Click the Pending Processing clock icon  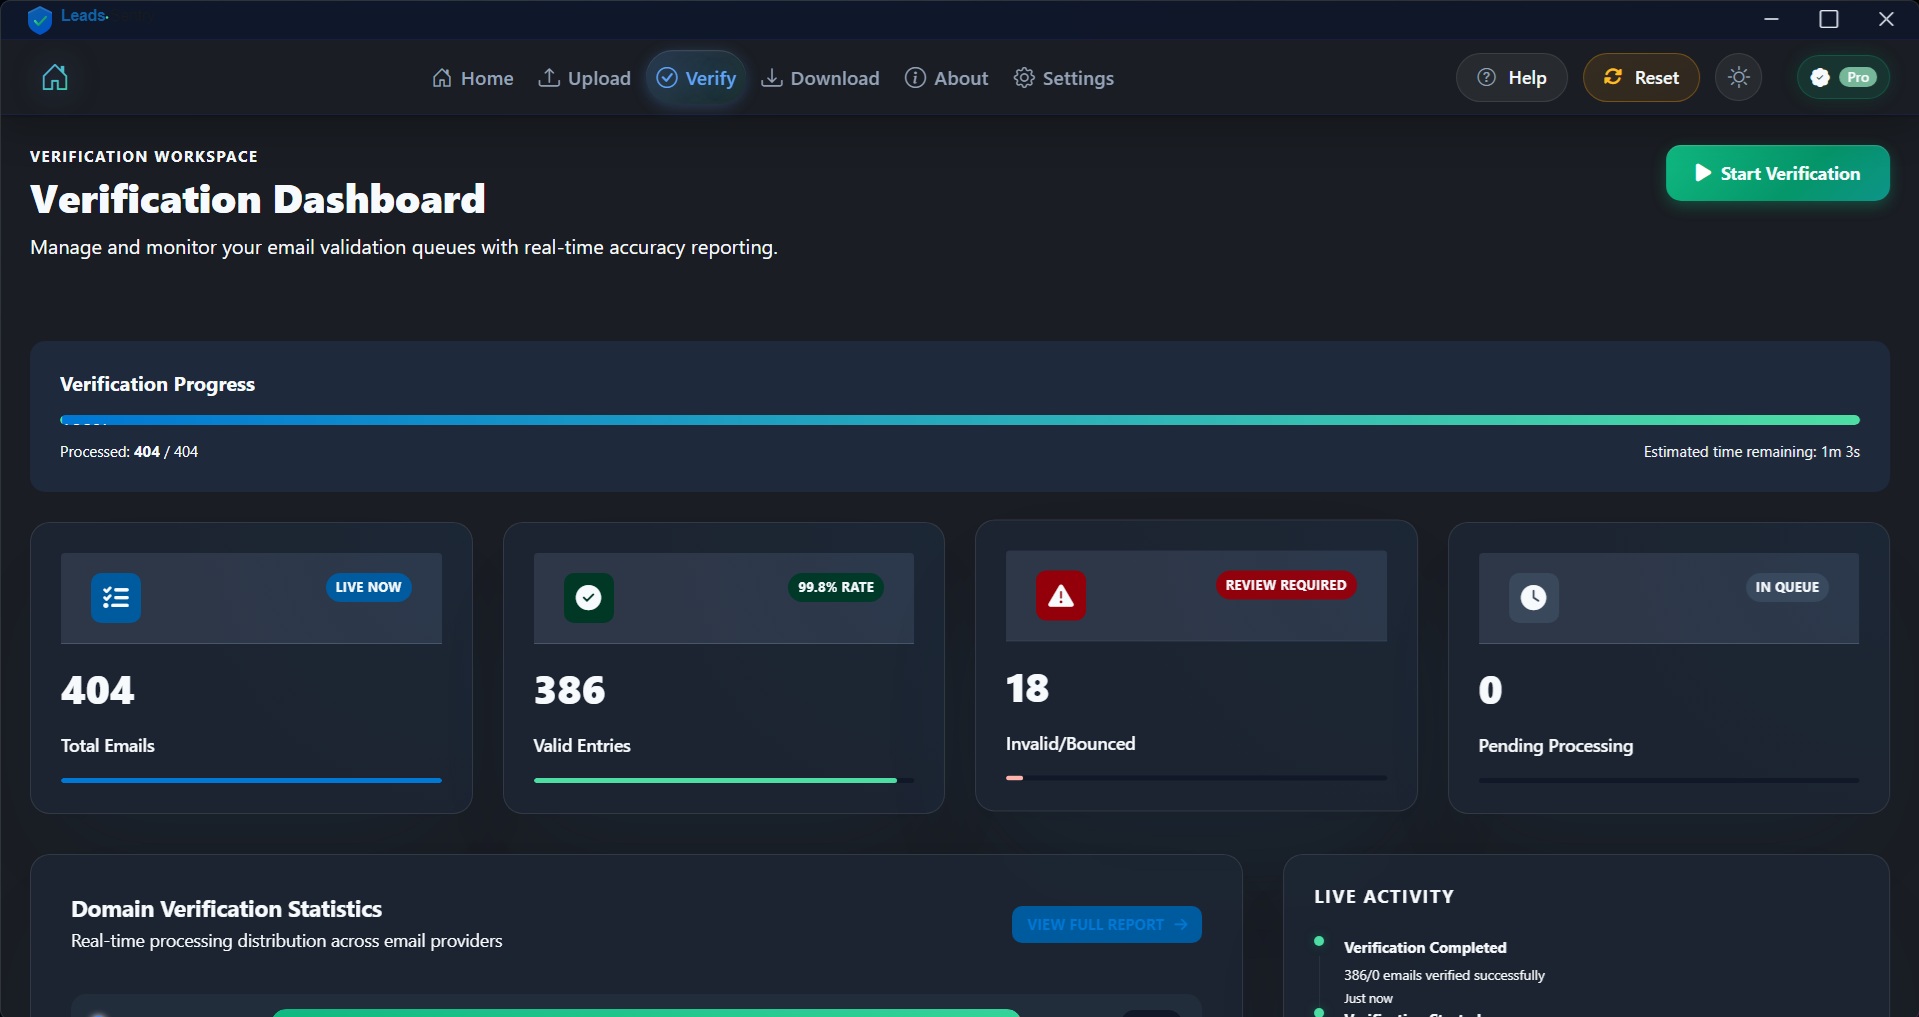pyautogui.click(x=1534, y=598)
